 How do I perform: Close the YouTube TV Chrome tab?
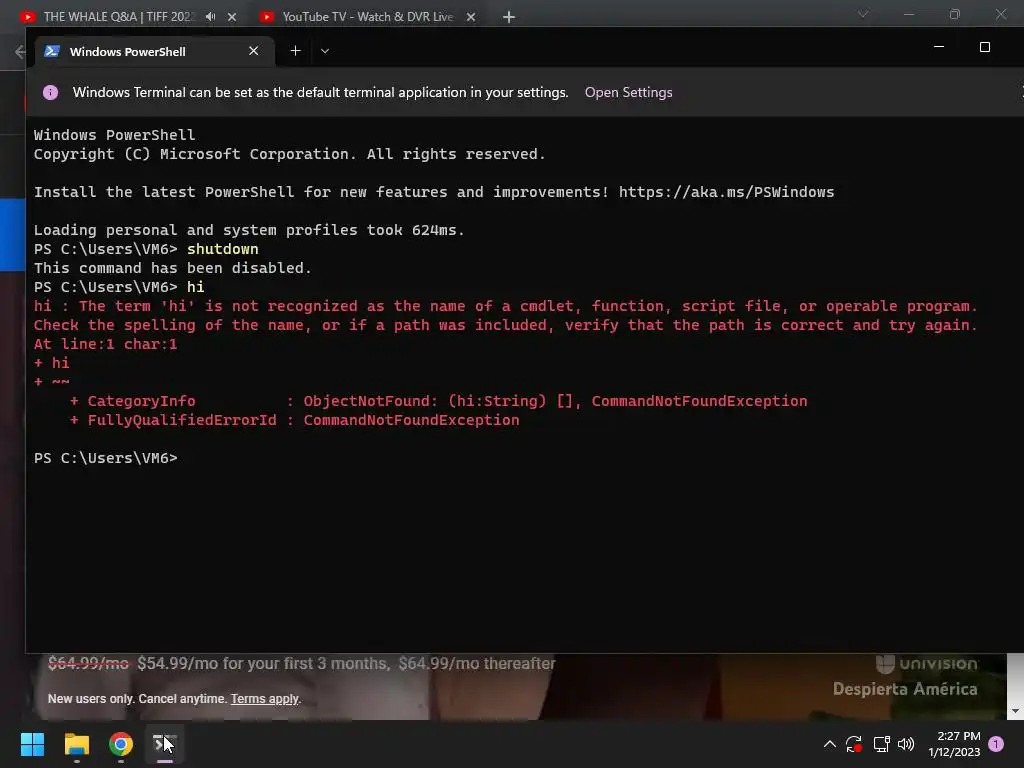(471, 17)
